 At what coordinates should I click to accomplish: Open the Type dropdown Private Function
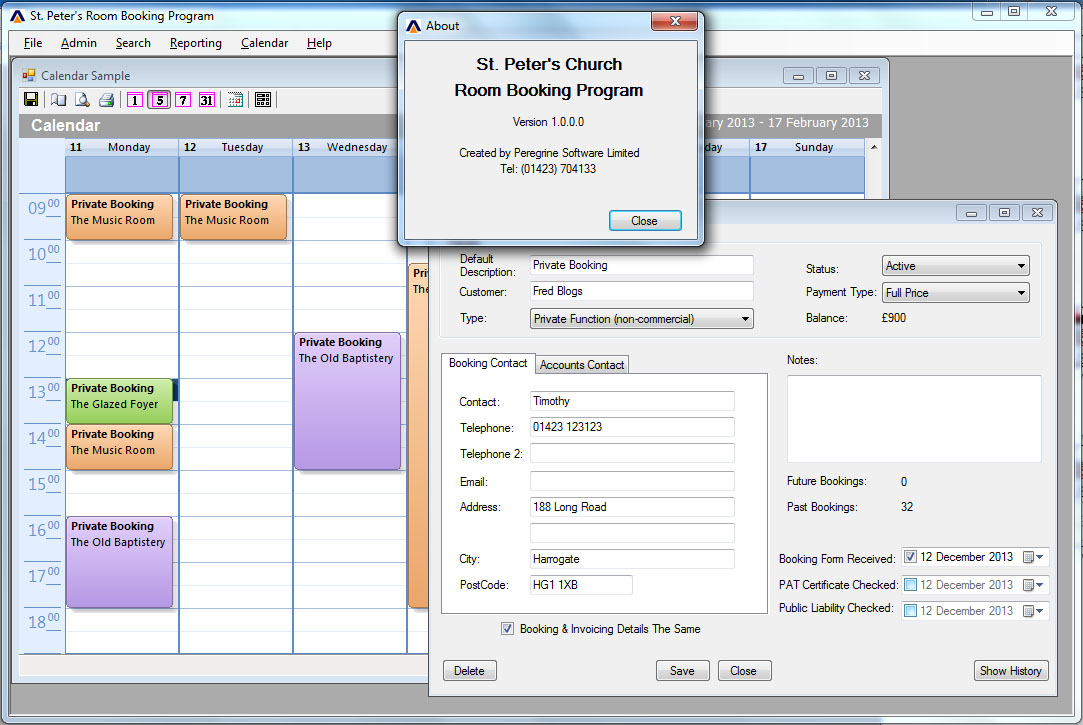[642, 318]
